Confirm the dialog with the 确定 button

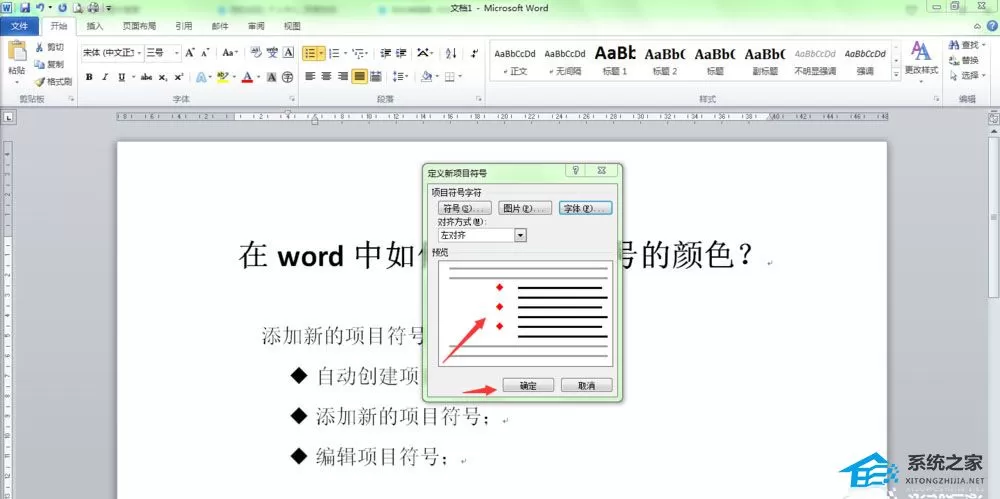(x=528, y=385)
